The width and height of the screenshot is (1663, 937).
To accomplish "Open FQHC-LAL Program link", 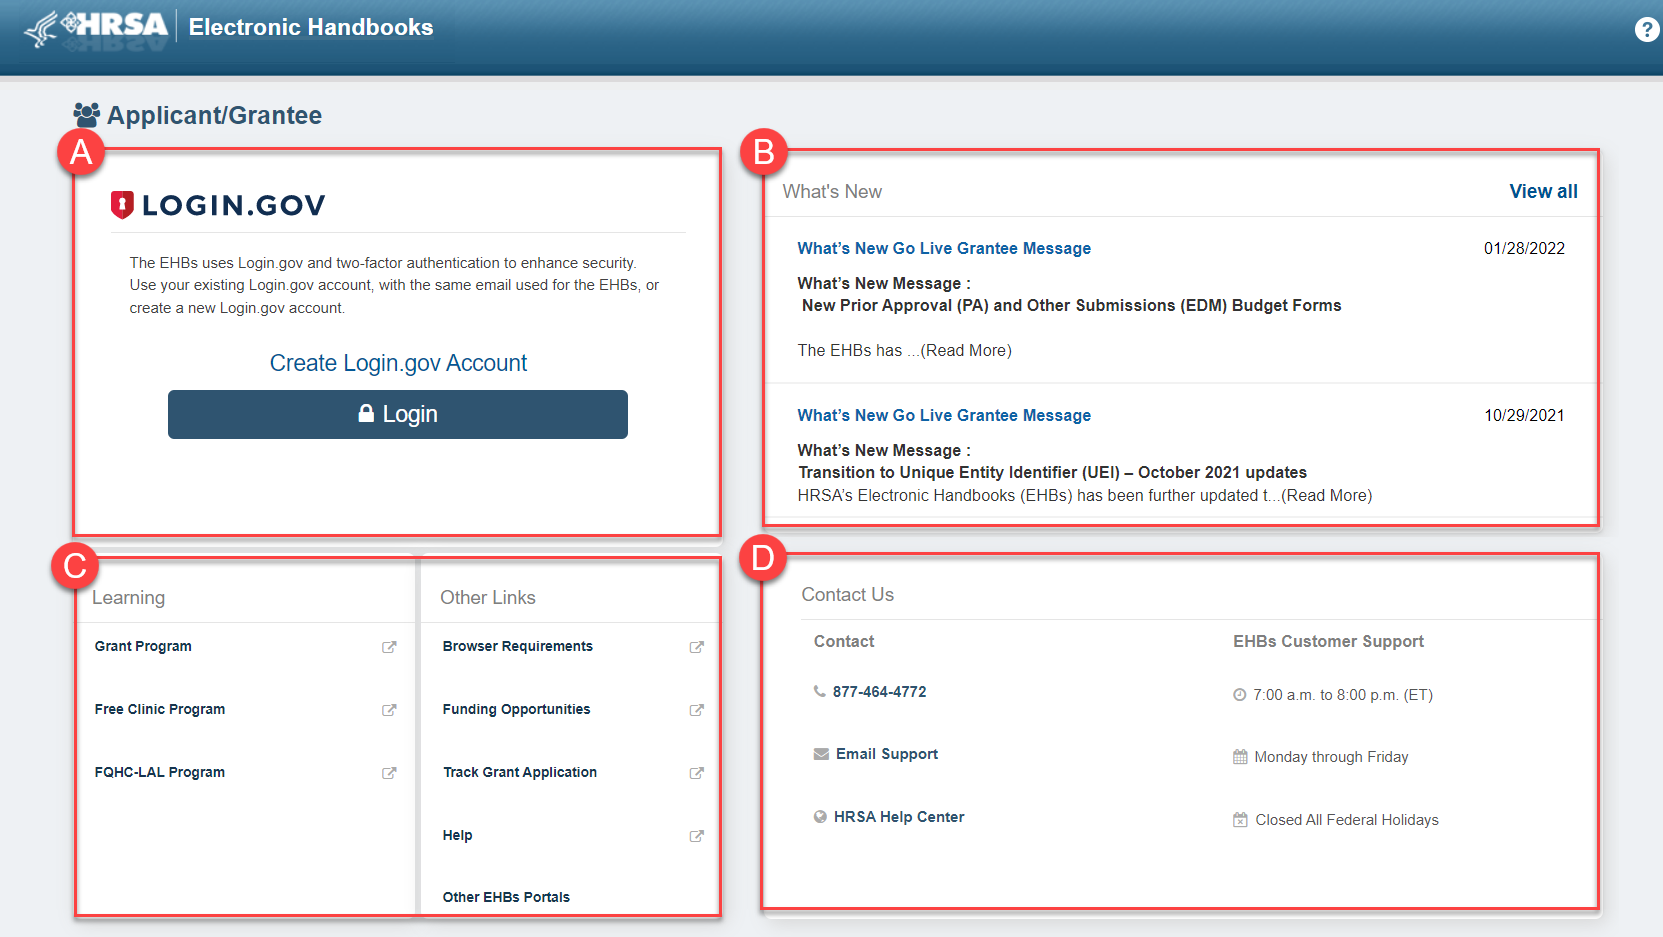I will click(160, 772).
